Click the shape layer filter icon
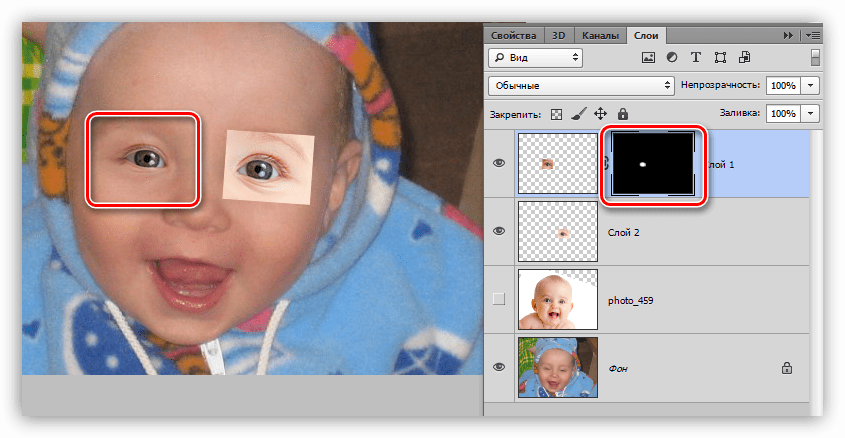The image size is (845, 438). [x=720, y=58]
